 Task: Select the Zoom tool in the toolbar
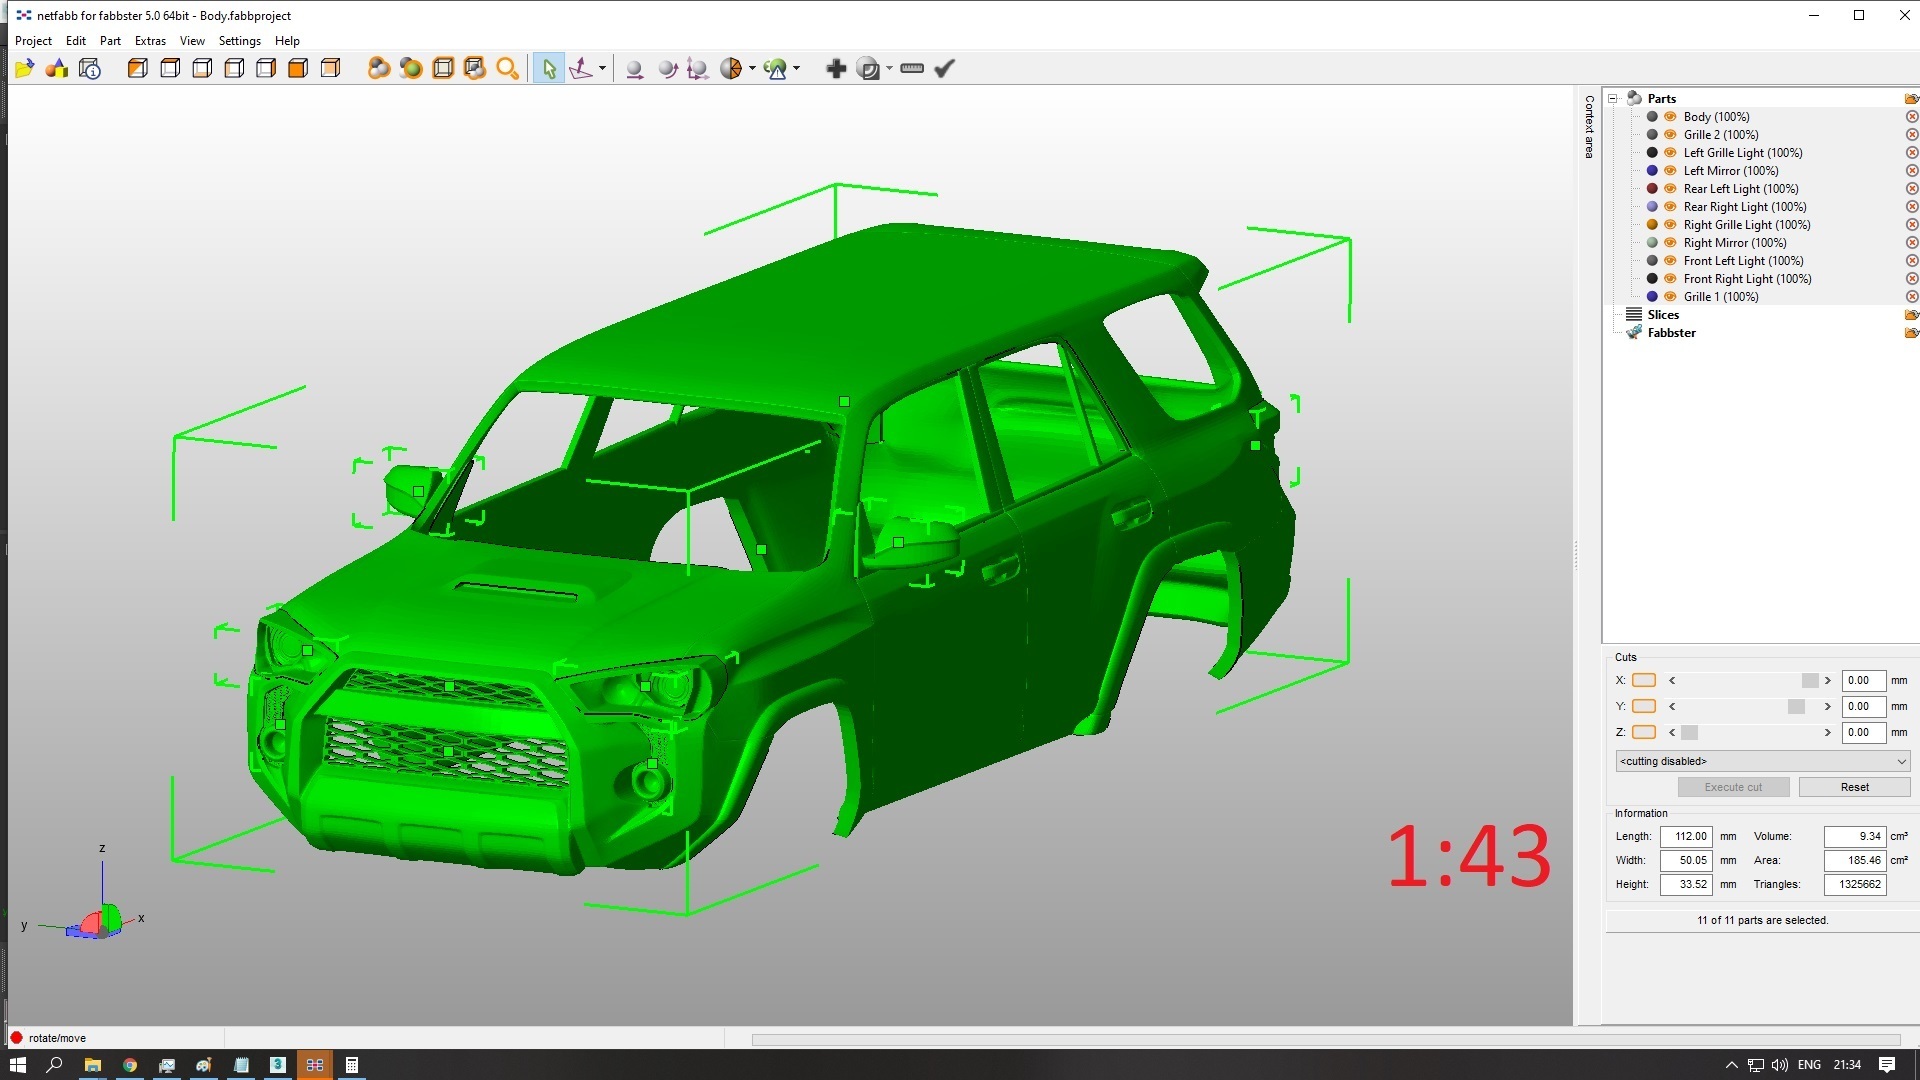pyautogui.click(x=508, y=68)
